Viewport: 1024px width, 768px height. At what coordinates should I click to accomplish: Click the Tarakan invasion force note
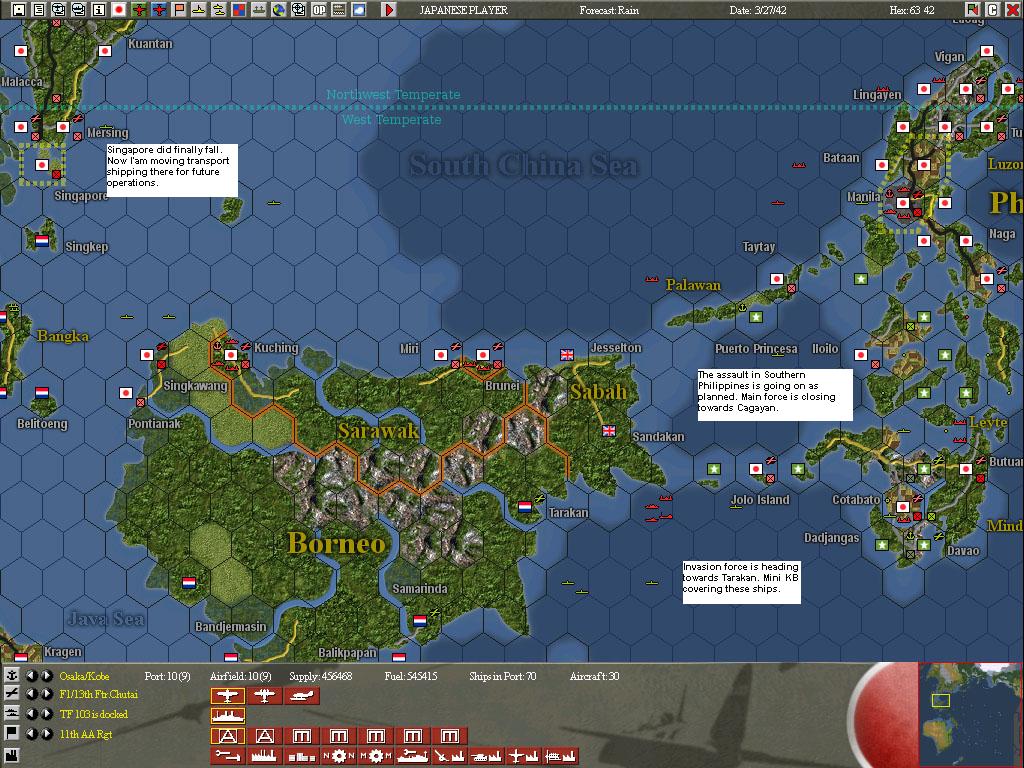(x=741, y=582)
